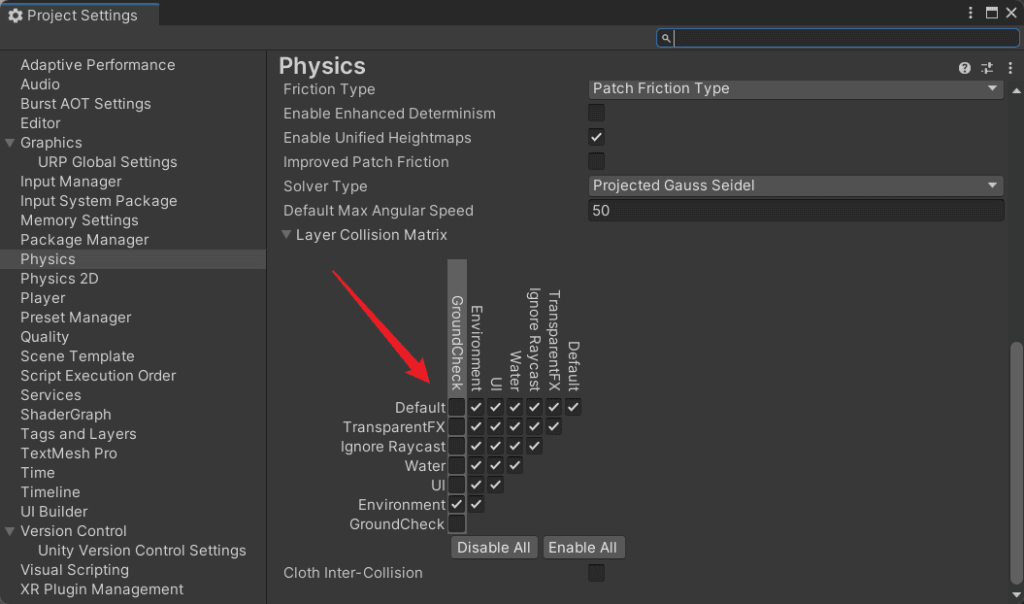Click the Default Max Angular Speed field
This screenshot has width=1024, height=604.
click(796, 210)
